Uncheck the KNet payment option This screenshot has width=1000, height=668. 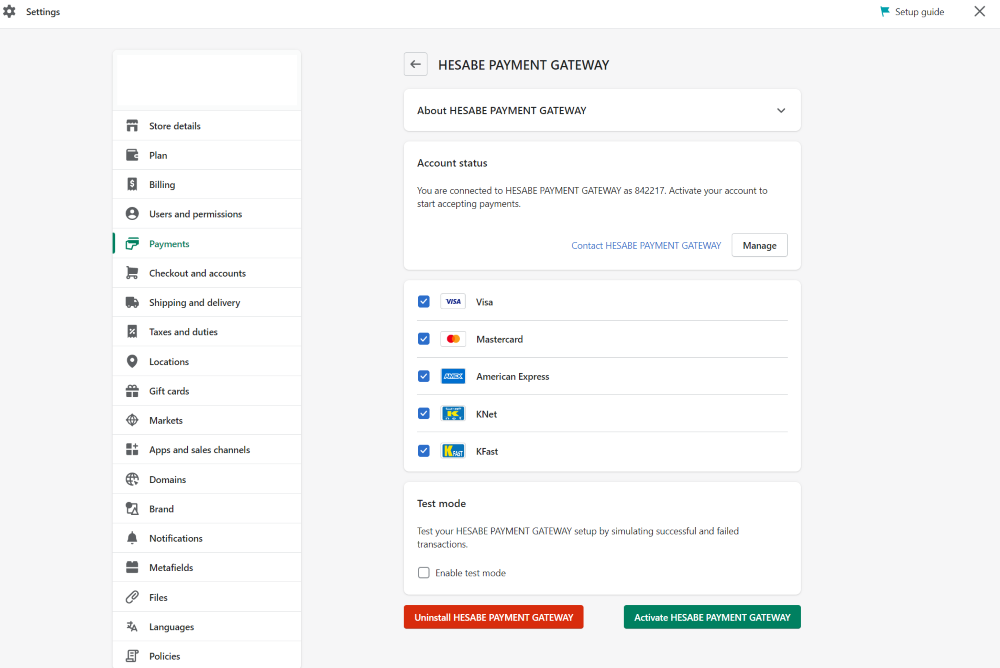(x=424, y=413)
